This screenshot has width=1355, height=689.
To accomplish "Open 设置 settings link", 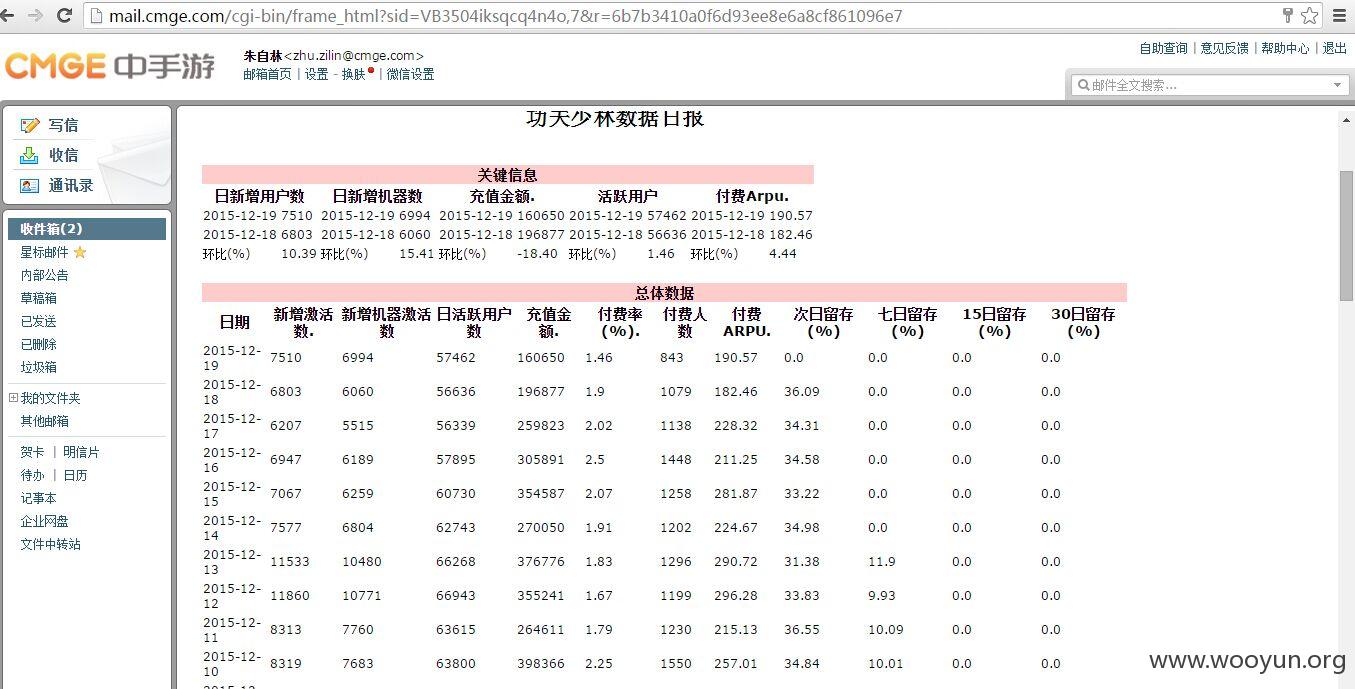I will pyautogui.click(x=316, y=74).
